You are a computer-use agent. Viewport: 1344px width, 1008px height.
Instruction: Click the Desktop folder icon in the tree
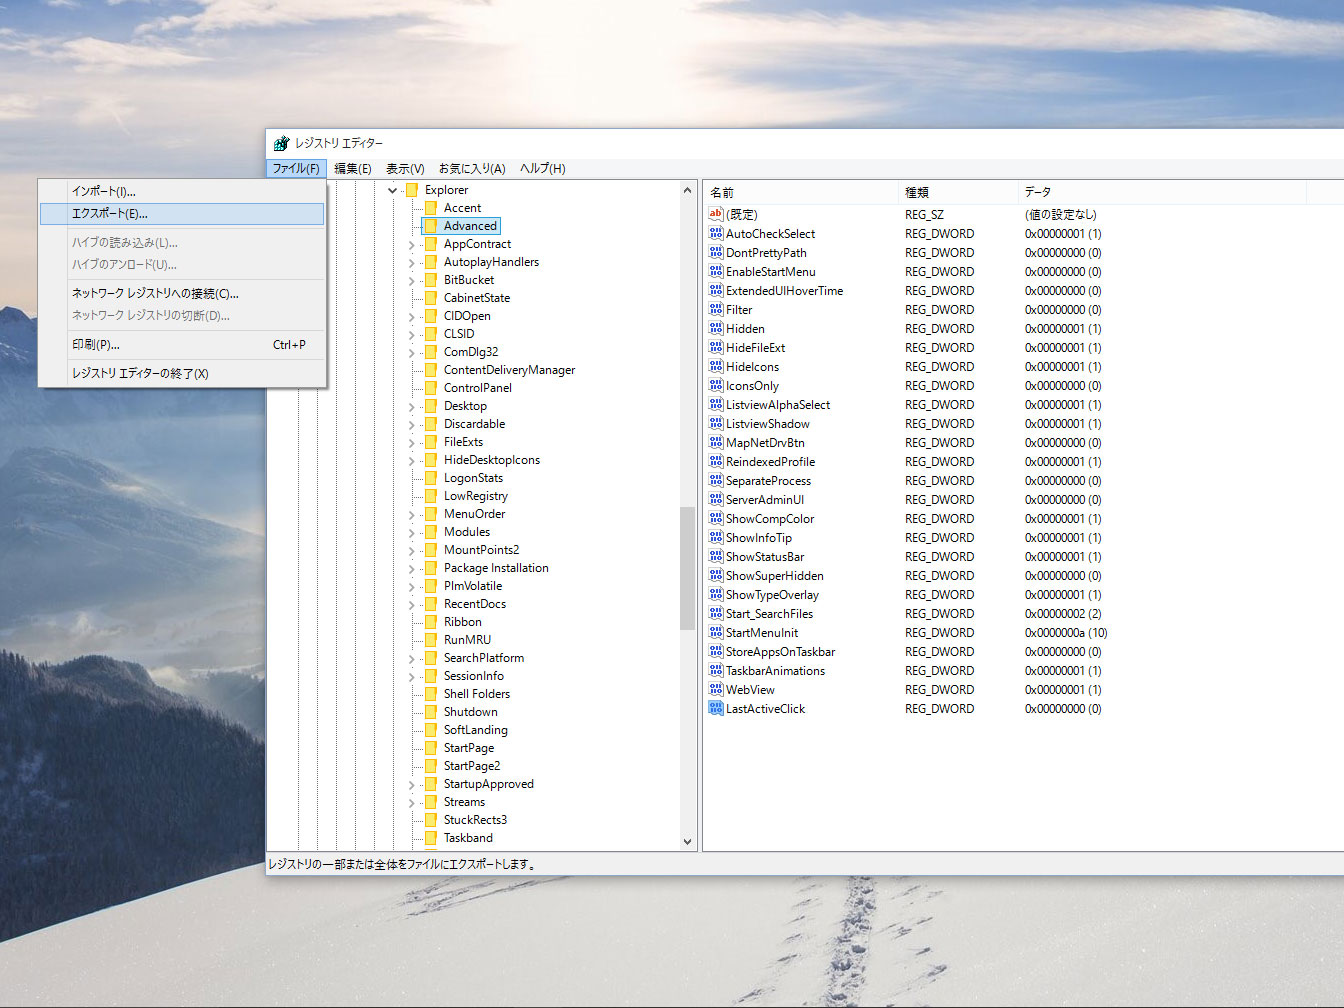(x=429, y=405)
